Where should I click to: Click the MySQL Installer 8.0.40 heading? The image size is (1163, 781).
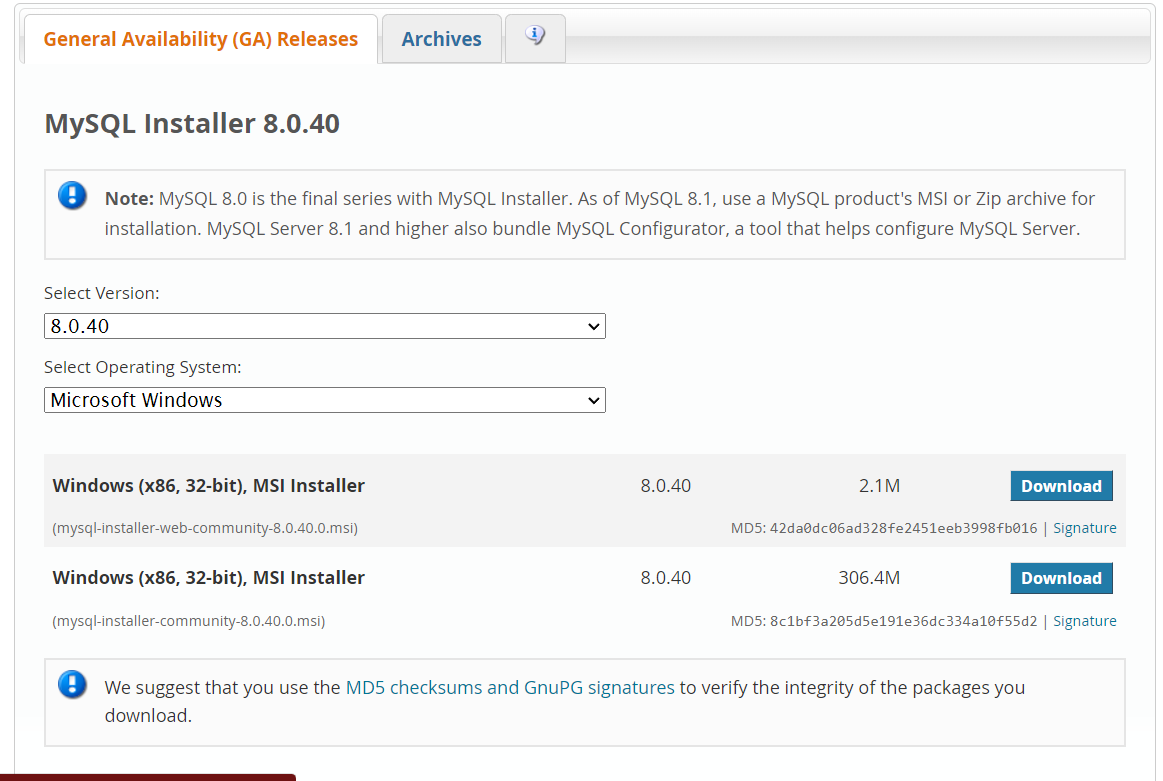click(x=192, y=123)
